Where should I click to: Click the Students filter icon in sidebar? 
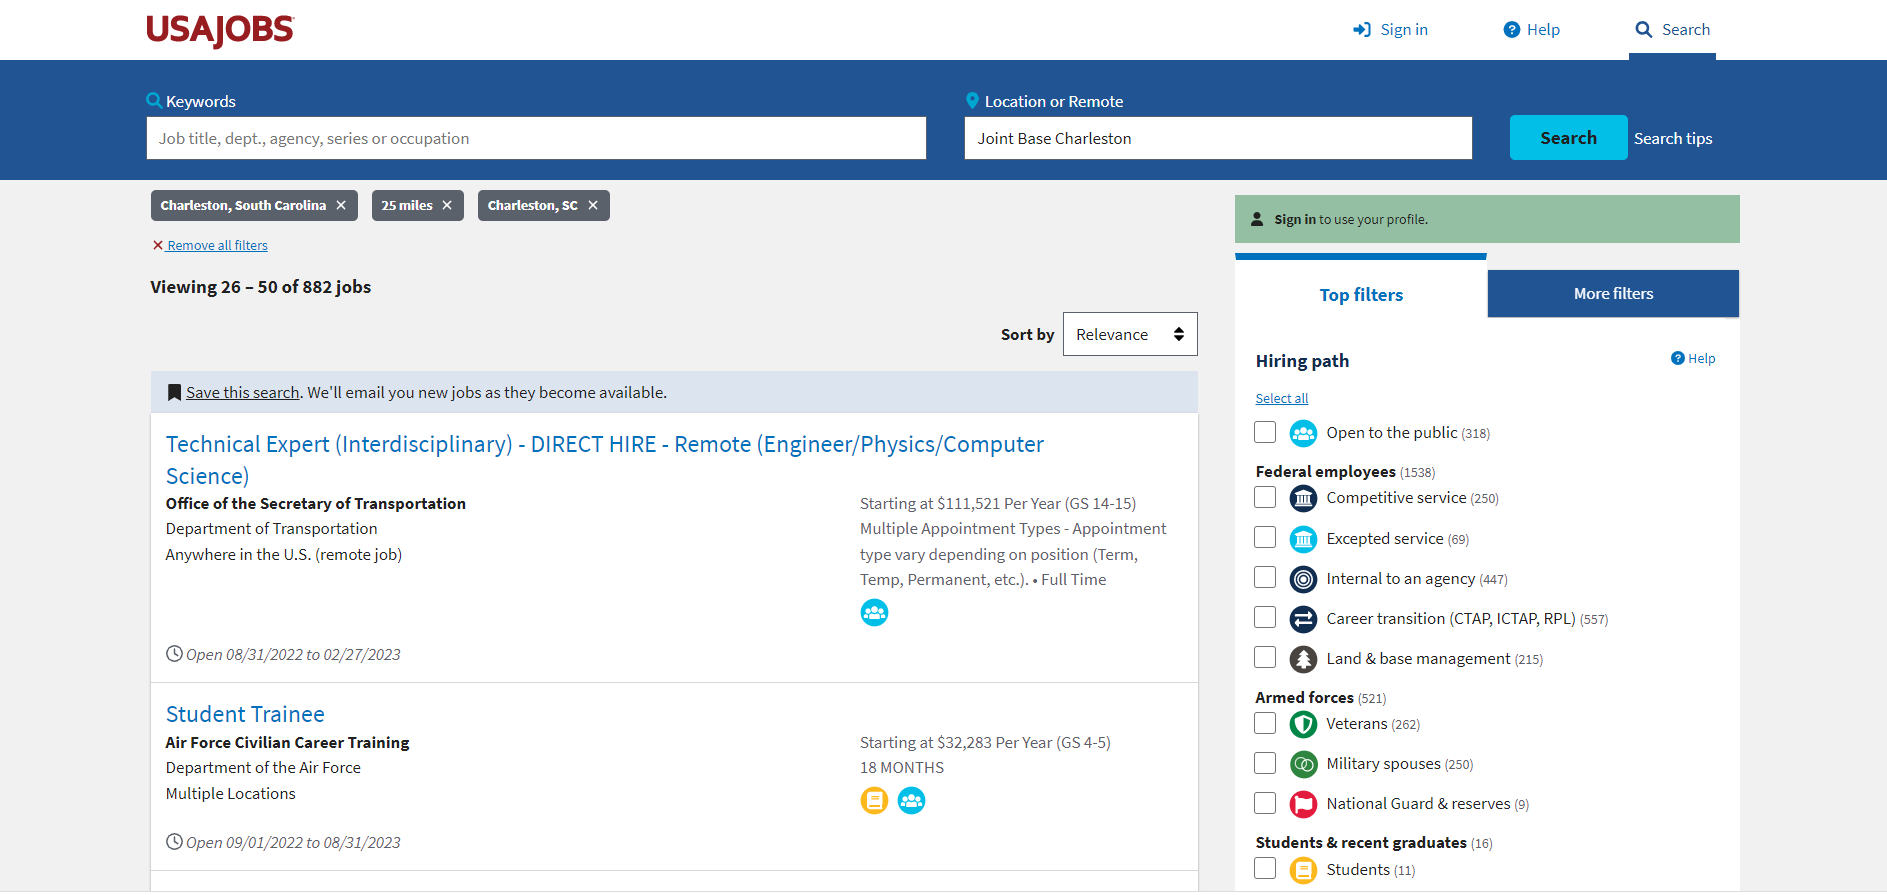(x=1303, y=870)
